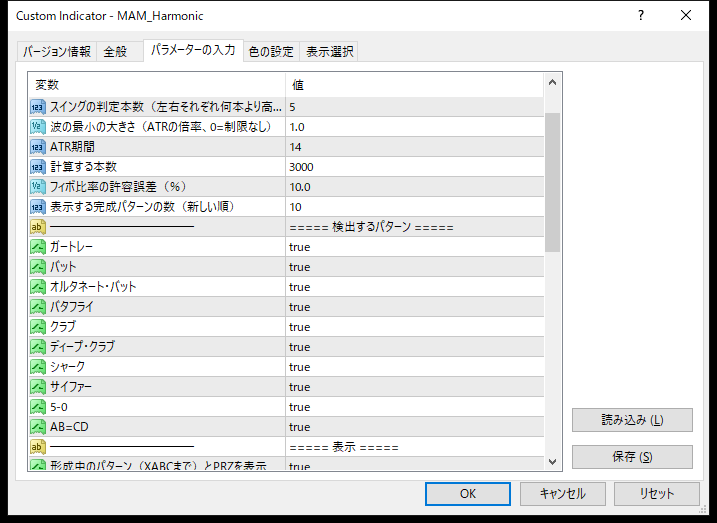The height and width of the screenshot is (523, 717).
Task: Toggle the ディープ・クラブ true value
Action: coord(415,347)
